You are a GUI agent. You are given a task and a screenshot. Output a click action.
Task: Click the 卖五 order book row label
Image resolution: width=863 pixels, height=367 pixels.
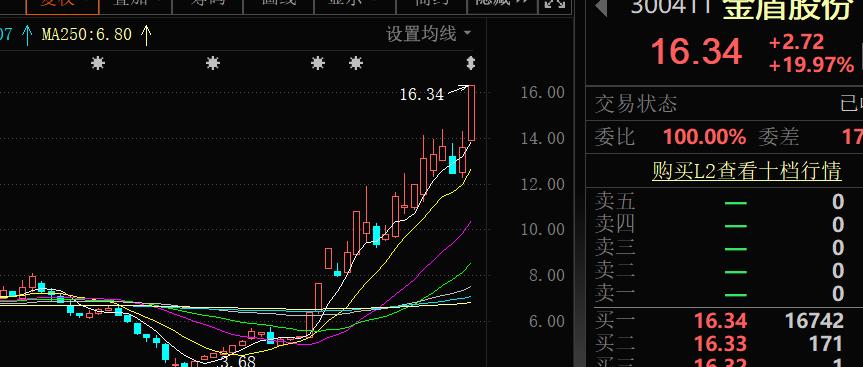pyautogui.click(x=615, y=202)
